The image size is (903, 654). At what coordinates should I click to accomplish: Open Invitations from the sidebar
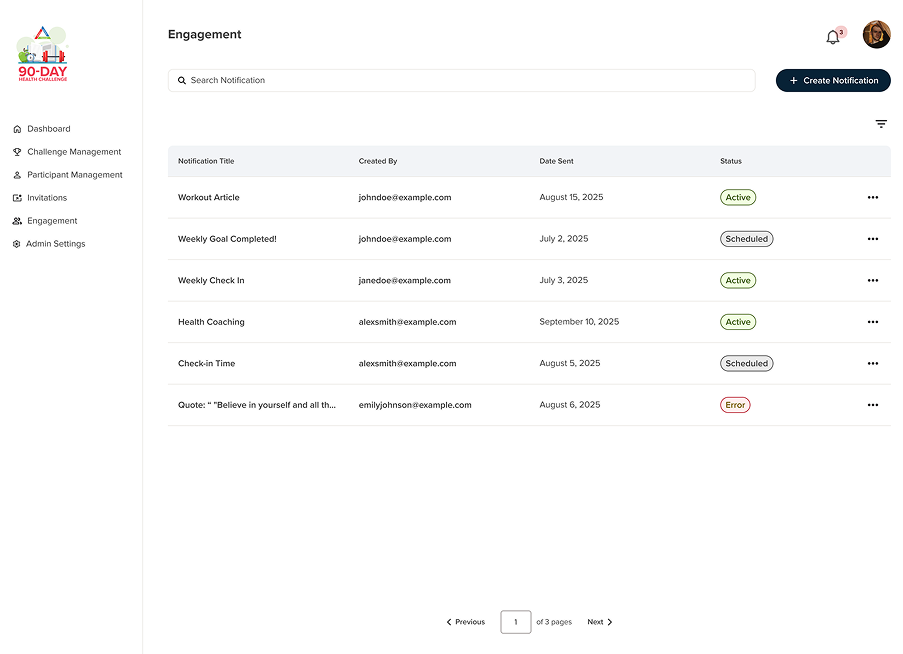[x=47, y=198]
